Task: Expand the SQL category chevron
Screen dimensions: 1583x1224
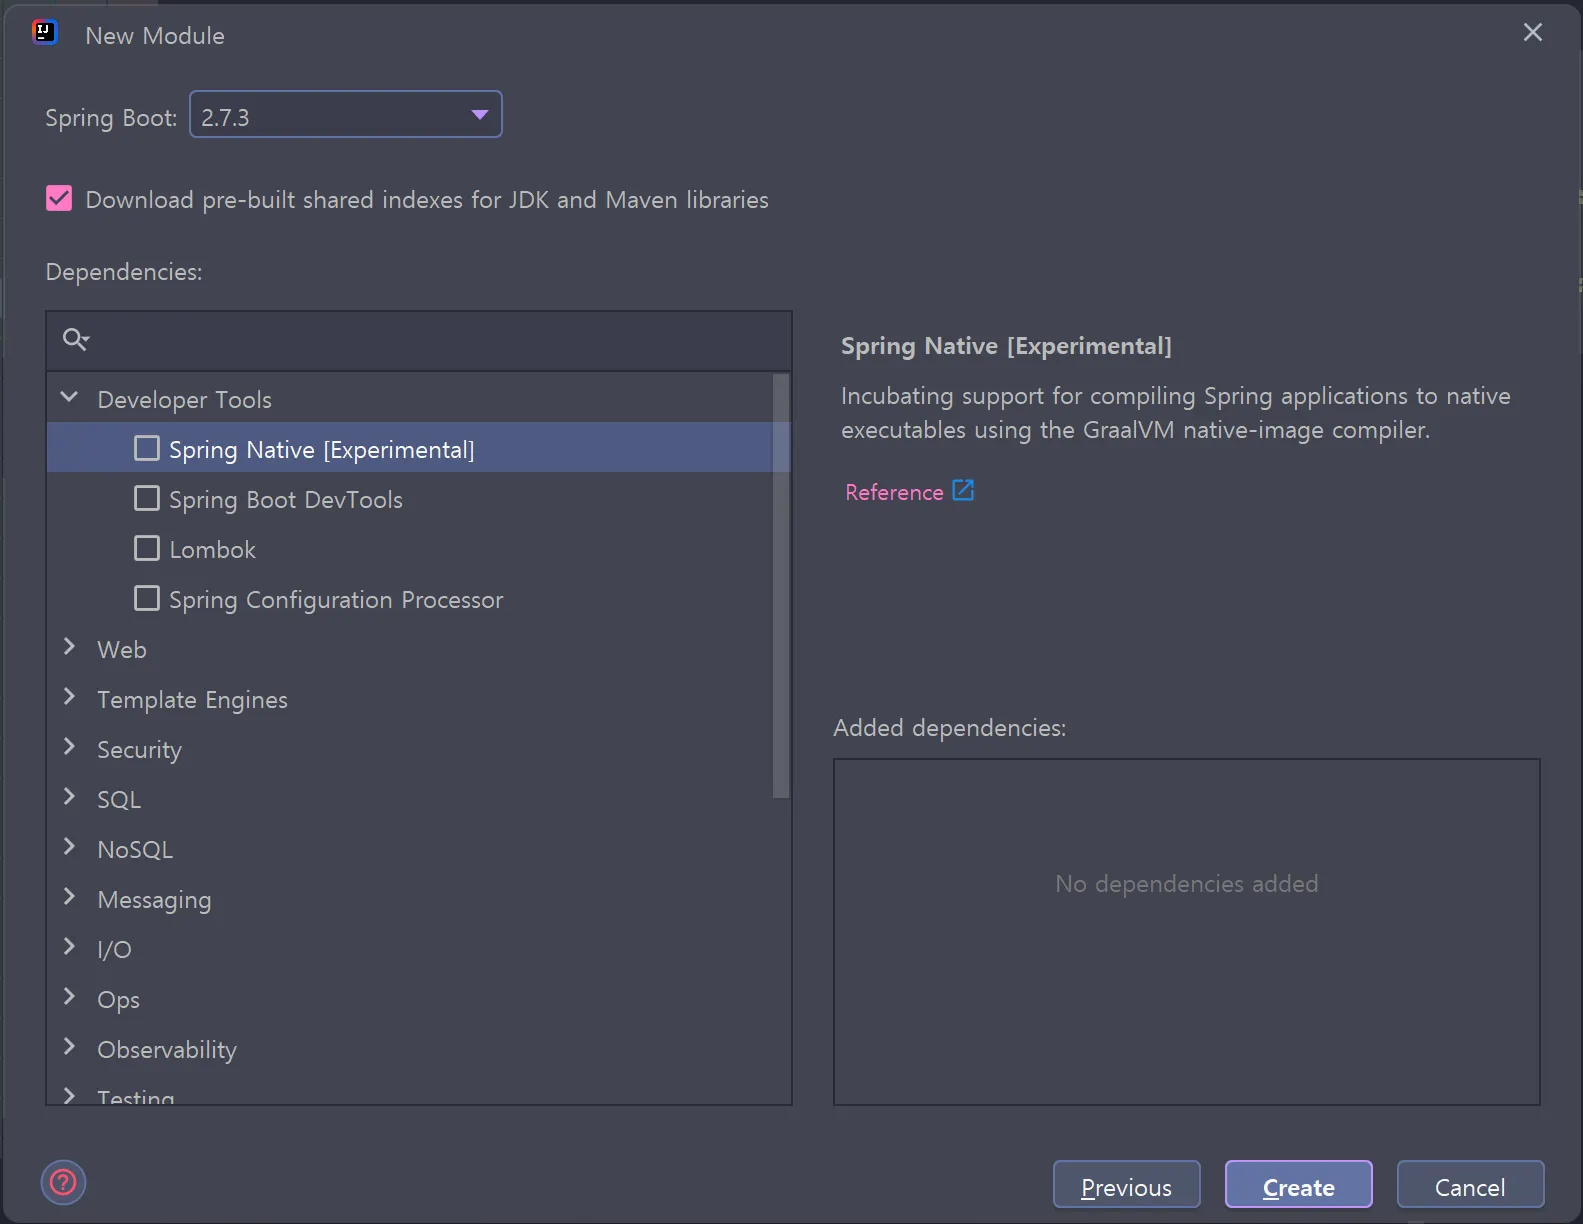Action: pyautogui.click(x=69, y=798)
